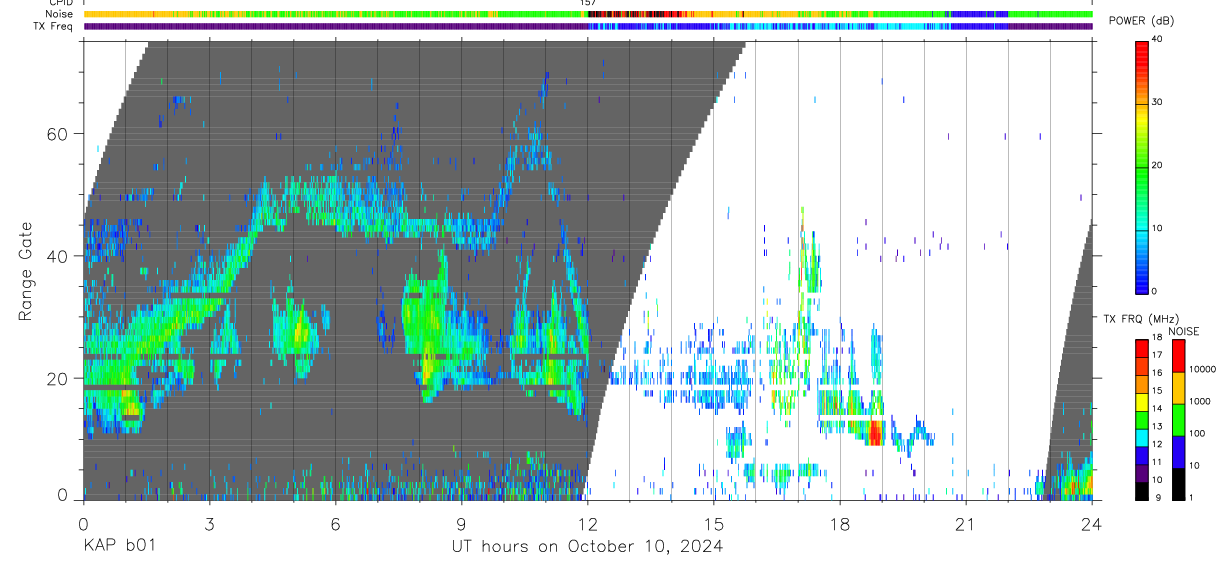Click the blue segment of the NOISE legend

pyautogui.click(x=1179, y=452)
